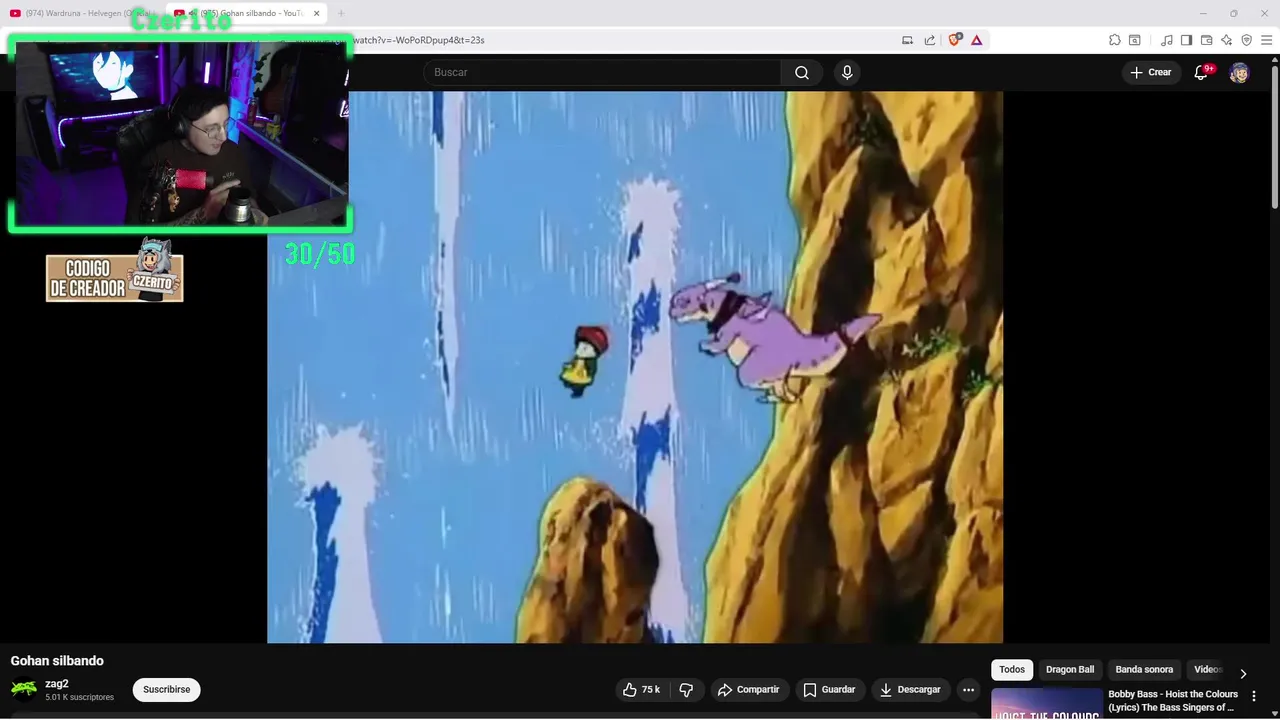The image size is (1280, 720).
Task: Click the video player to pause
Action: tap(635, 367)
